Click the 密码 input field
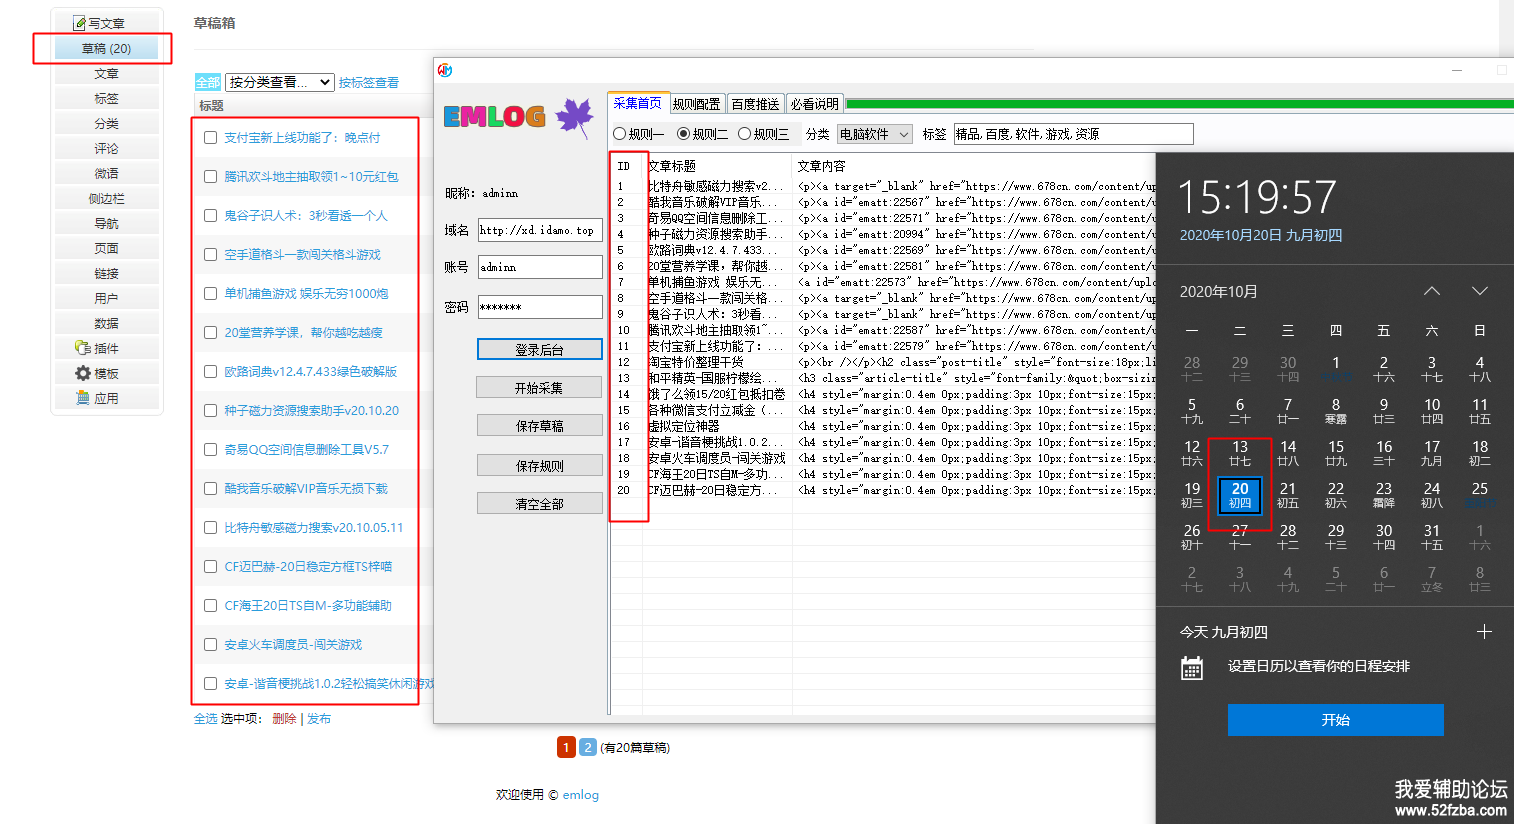 540,307
